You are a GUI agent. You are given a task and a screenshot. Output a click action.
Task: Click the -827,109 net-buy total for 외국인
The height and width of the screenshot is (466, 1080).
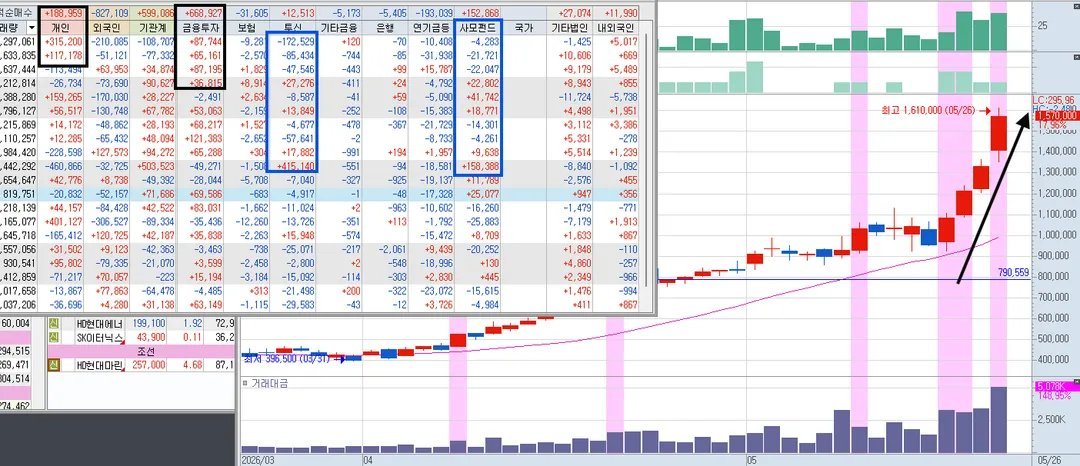pos(110,12)
